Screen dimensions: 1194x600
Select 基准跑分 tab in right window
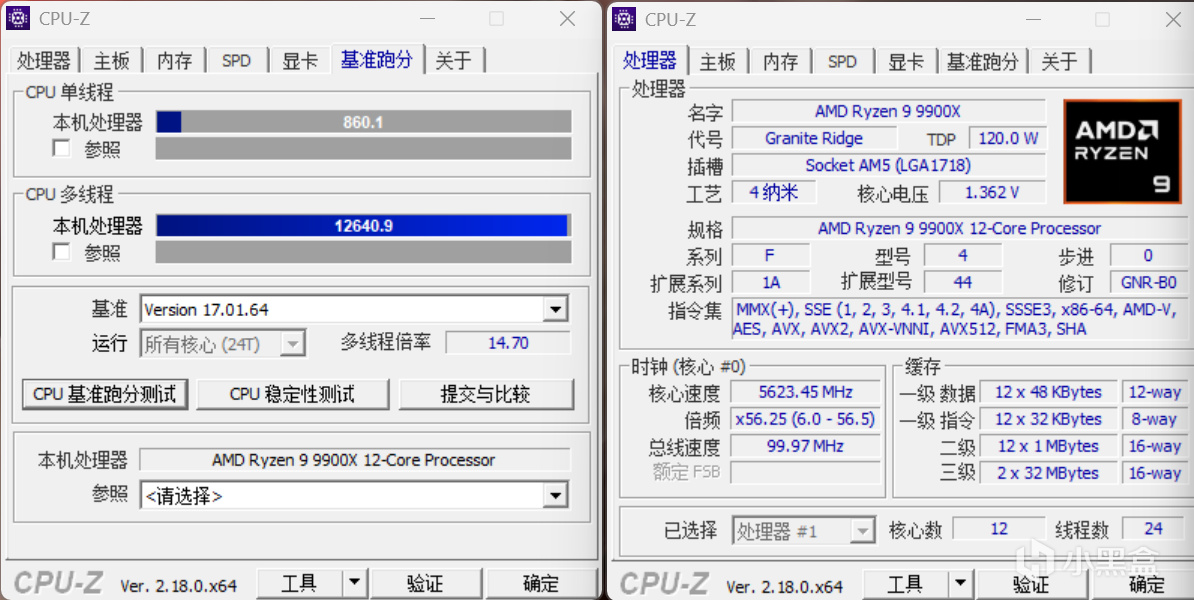pyautogui.click(x=982, y=61)
